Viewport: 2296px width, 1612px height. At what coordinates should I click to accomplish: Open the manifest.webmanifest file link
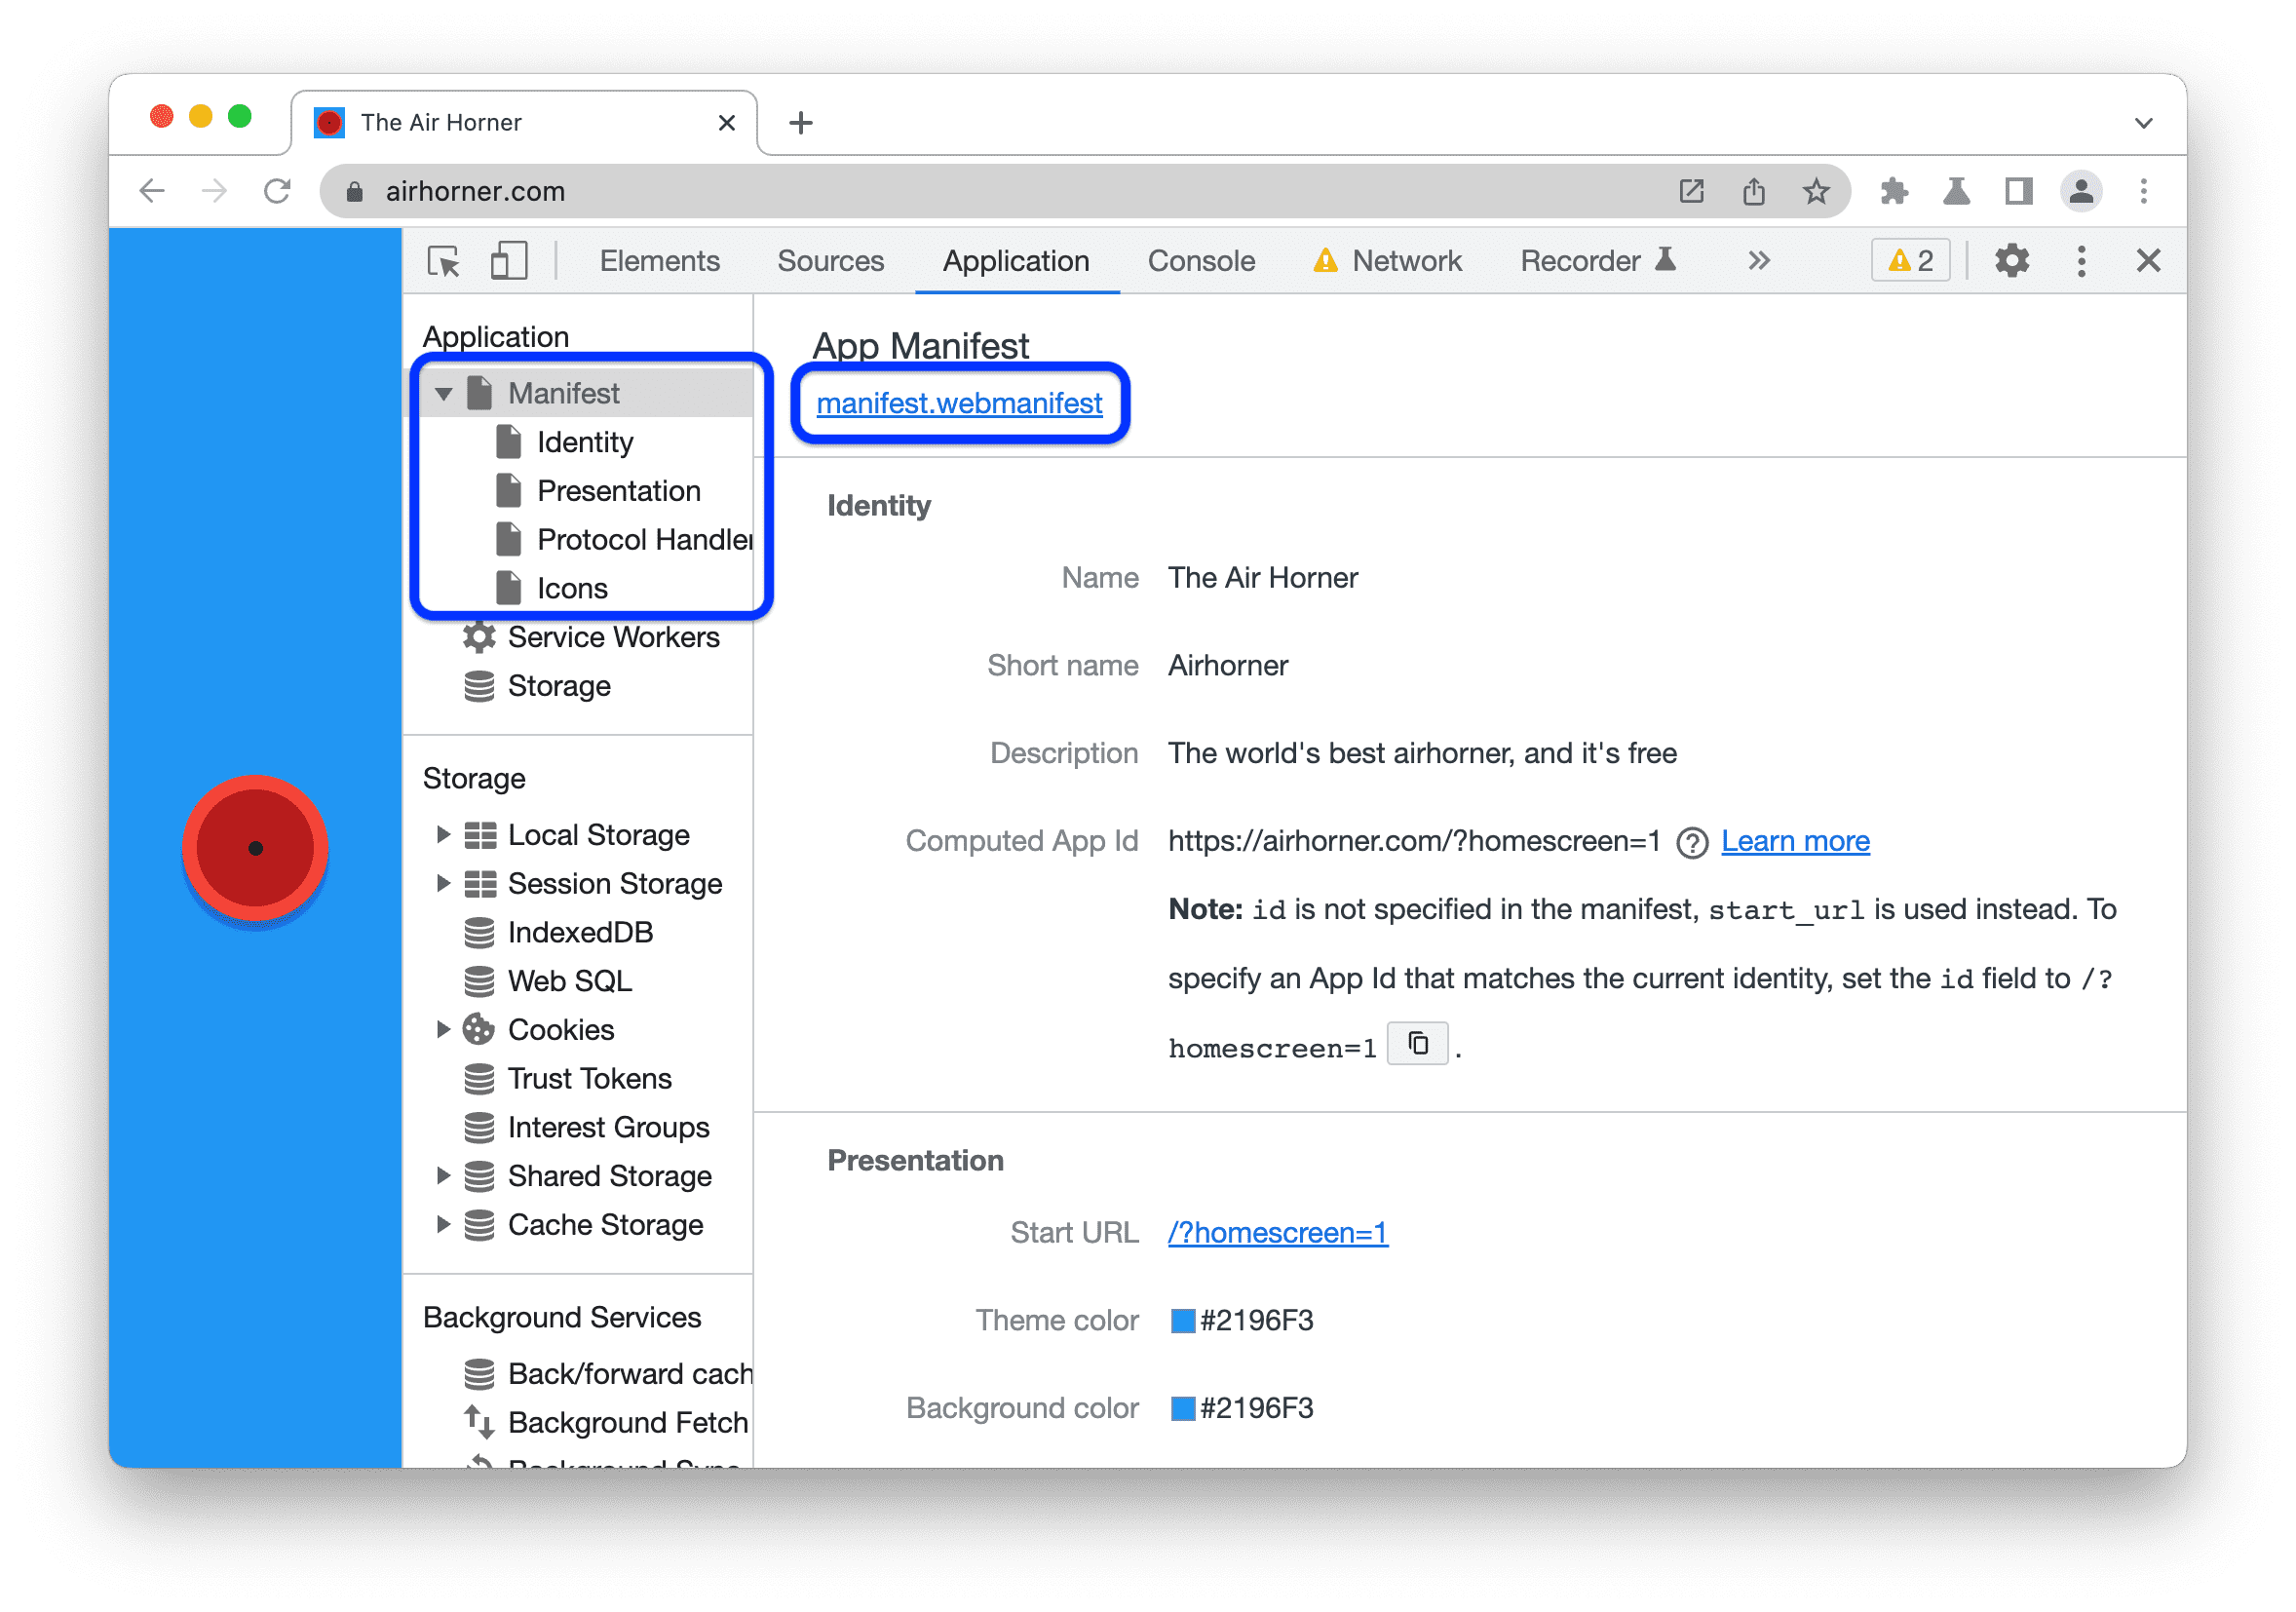click(961, 403)
